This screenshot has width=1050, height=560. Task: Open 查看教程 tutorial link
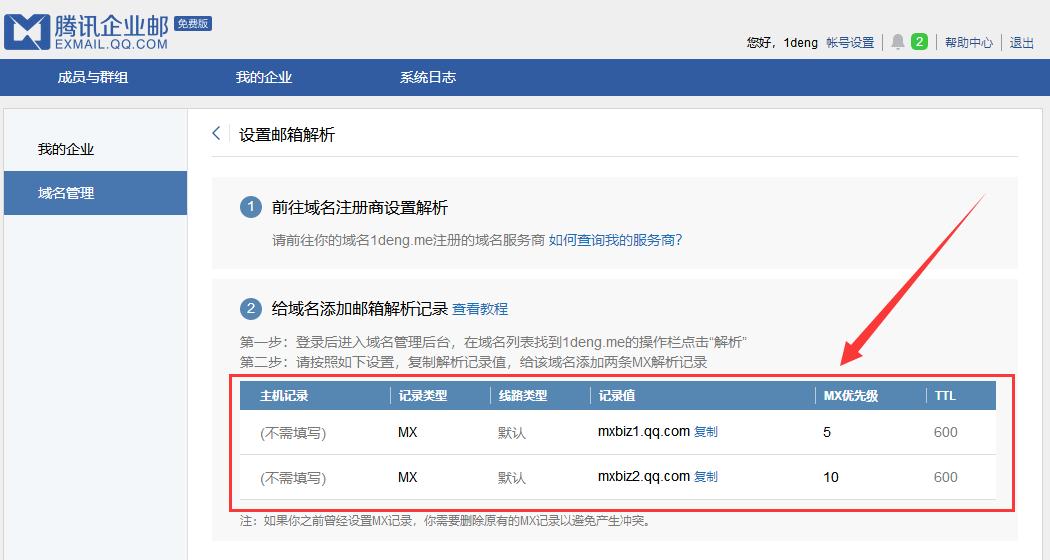[480, 309]
